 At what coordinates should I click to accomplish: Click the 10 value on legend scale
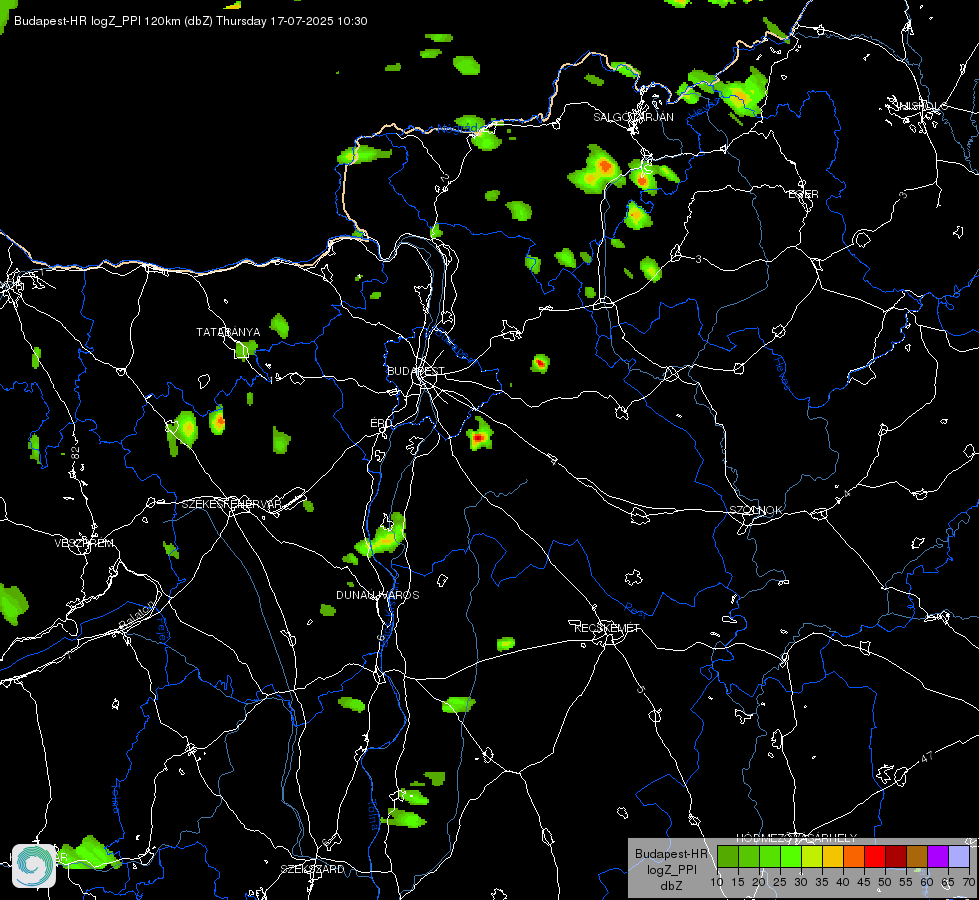click(x=717, y=882)
